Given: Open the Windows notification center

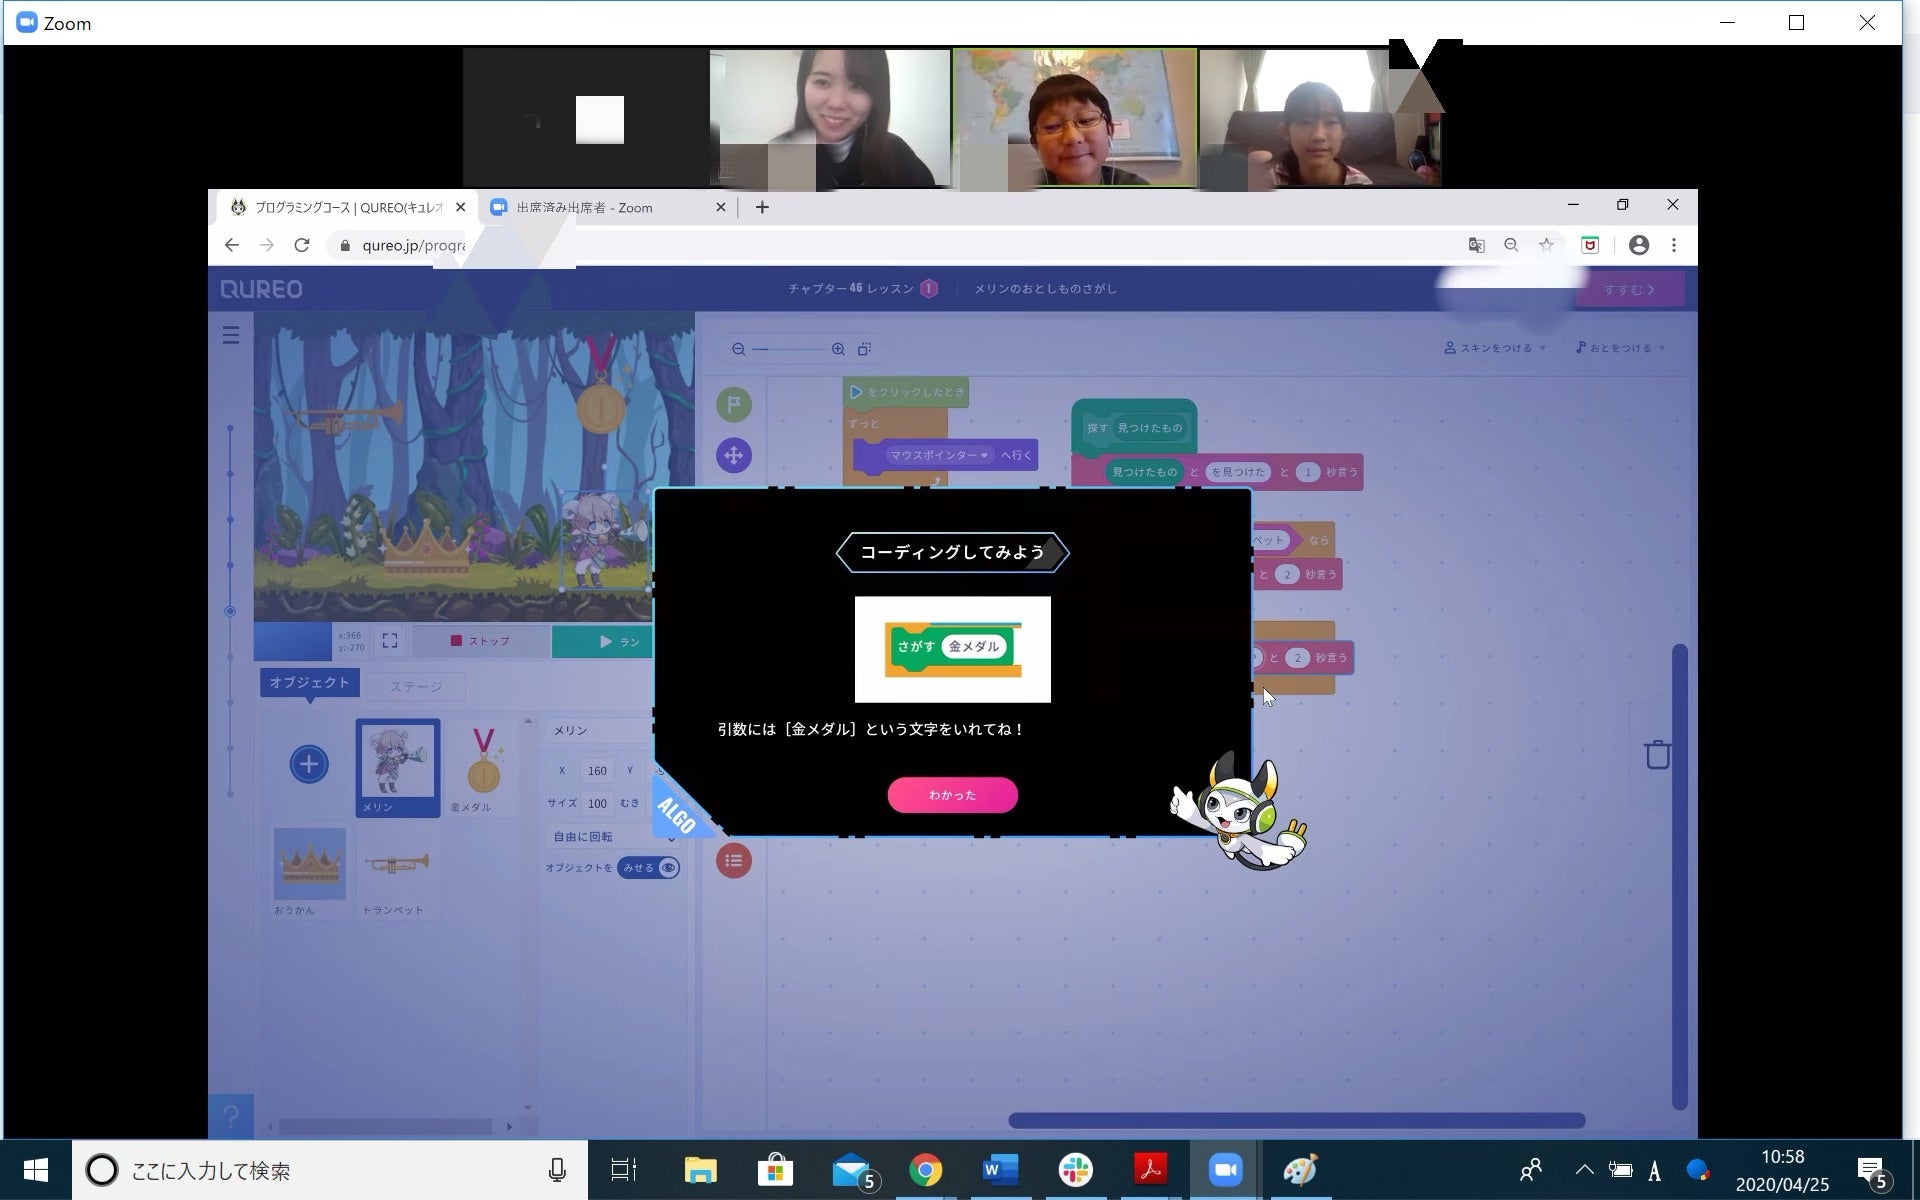Looking at the screenshot, I should (1872, 1170).
